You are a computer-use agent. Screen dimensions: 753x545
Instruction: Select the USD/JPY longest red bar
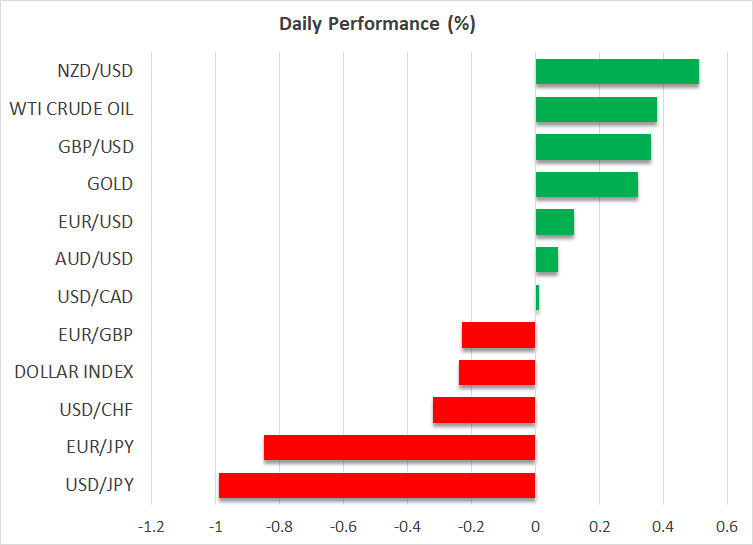tap(377, 485)
